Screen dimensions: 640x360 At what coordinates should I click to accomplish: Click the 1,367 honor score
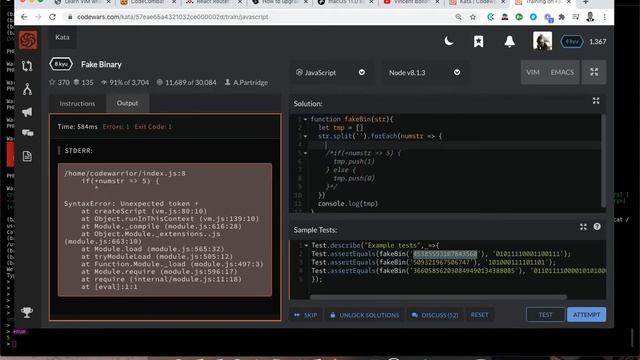(597, 42)
